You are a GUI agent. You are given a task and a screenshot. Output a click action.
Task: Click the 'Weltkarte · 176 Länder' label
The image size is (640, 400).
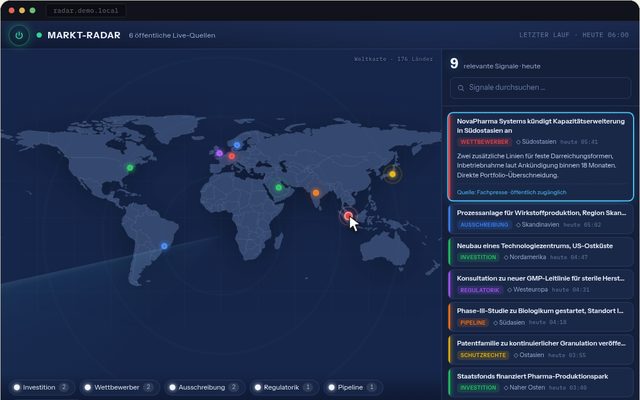pos(393,59)
